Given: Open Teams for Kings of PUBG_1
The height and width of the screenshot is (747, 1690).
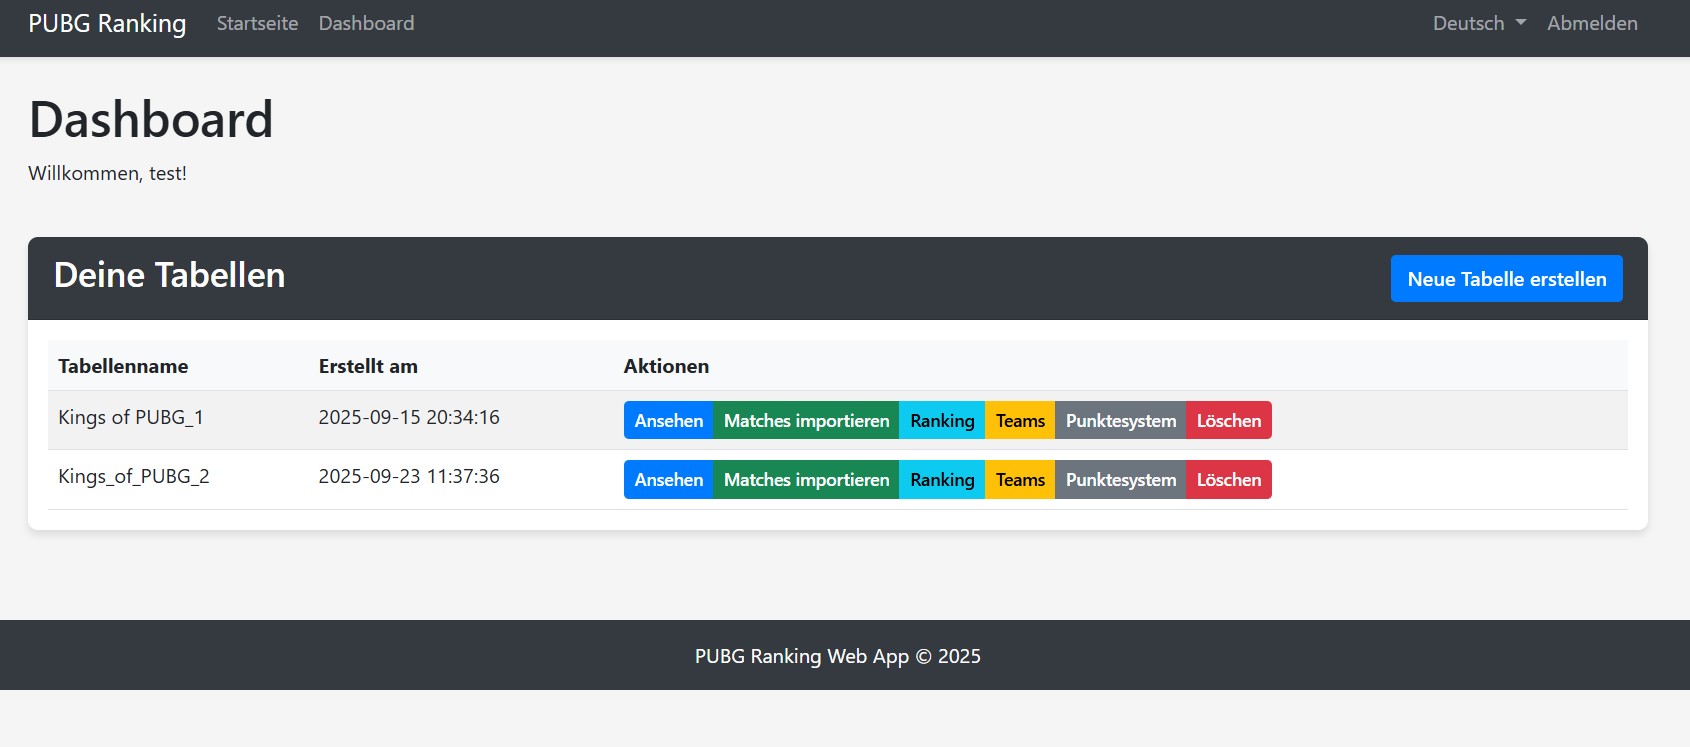Looking at the screenshot, I should click(1019, 420).
